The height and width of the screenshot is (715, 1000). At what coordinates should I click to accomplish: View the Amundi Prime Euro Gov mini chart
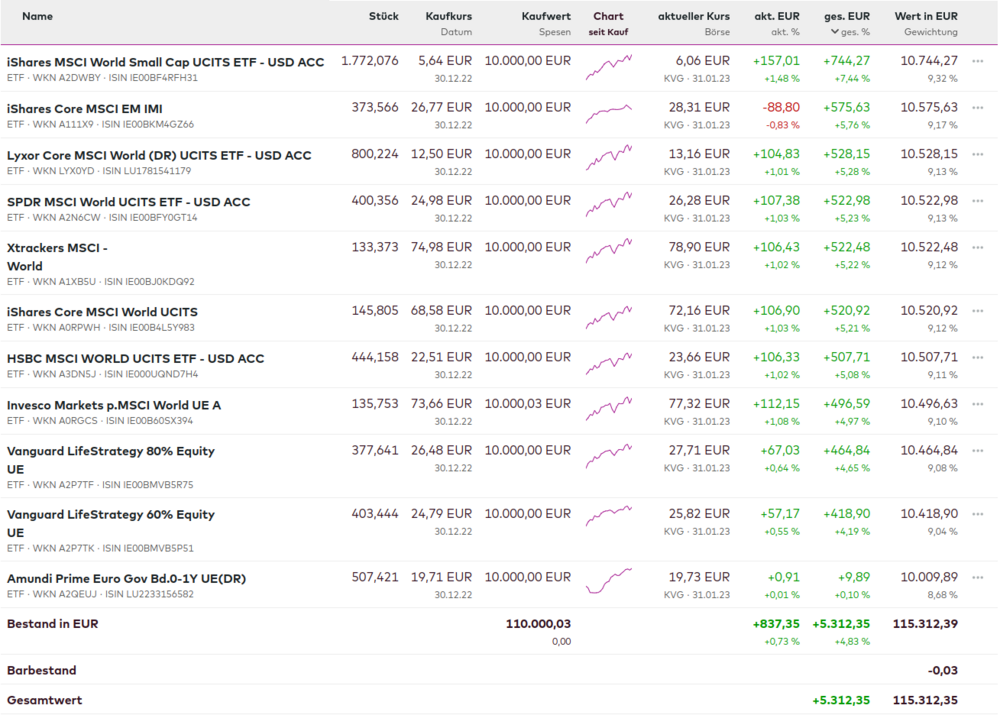(608, 581)
